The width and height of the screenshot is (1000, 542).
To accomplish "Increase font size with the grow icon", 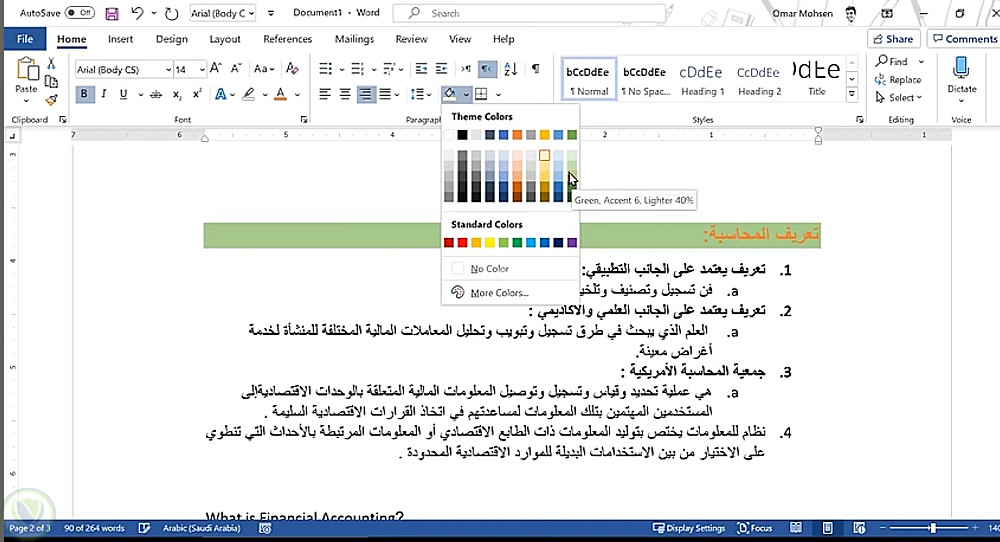I will tap(216, 69).
